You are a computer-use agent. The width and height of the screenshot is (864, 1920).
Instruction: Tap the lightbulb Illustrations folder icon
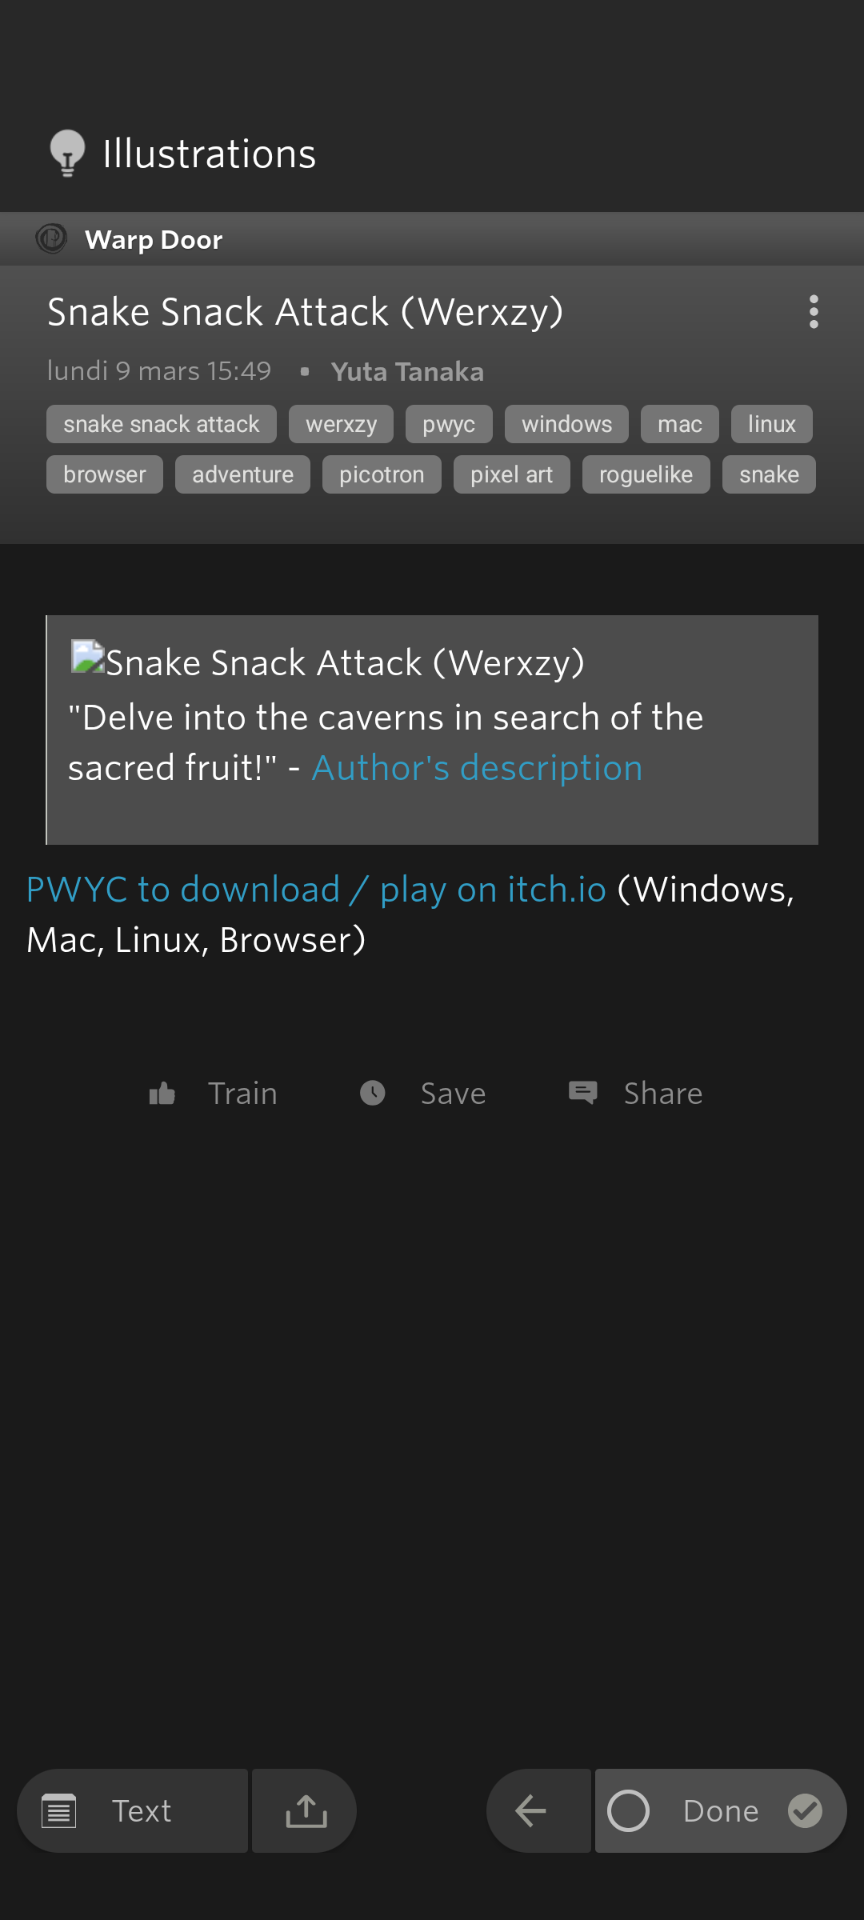click(x=67, y=154)
